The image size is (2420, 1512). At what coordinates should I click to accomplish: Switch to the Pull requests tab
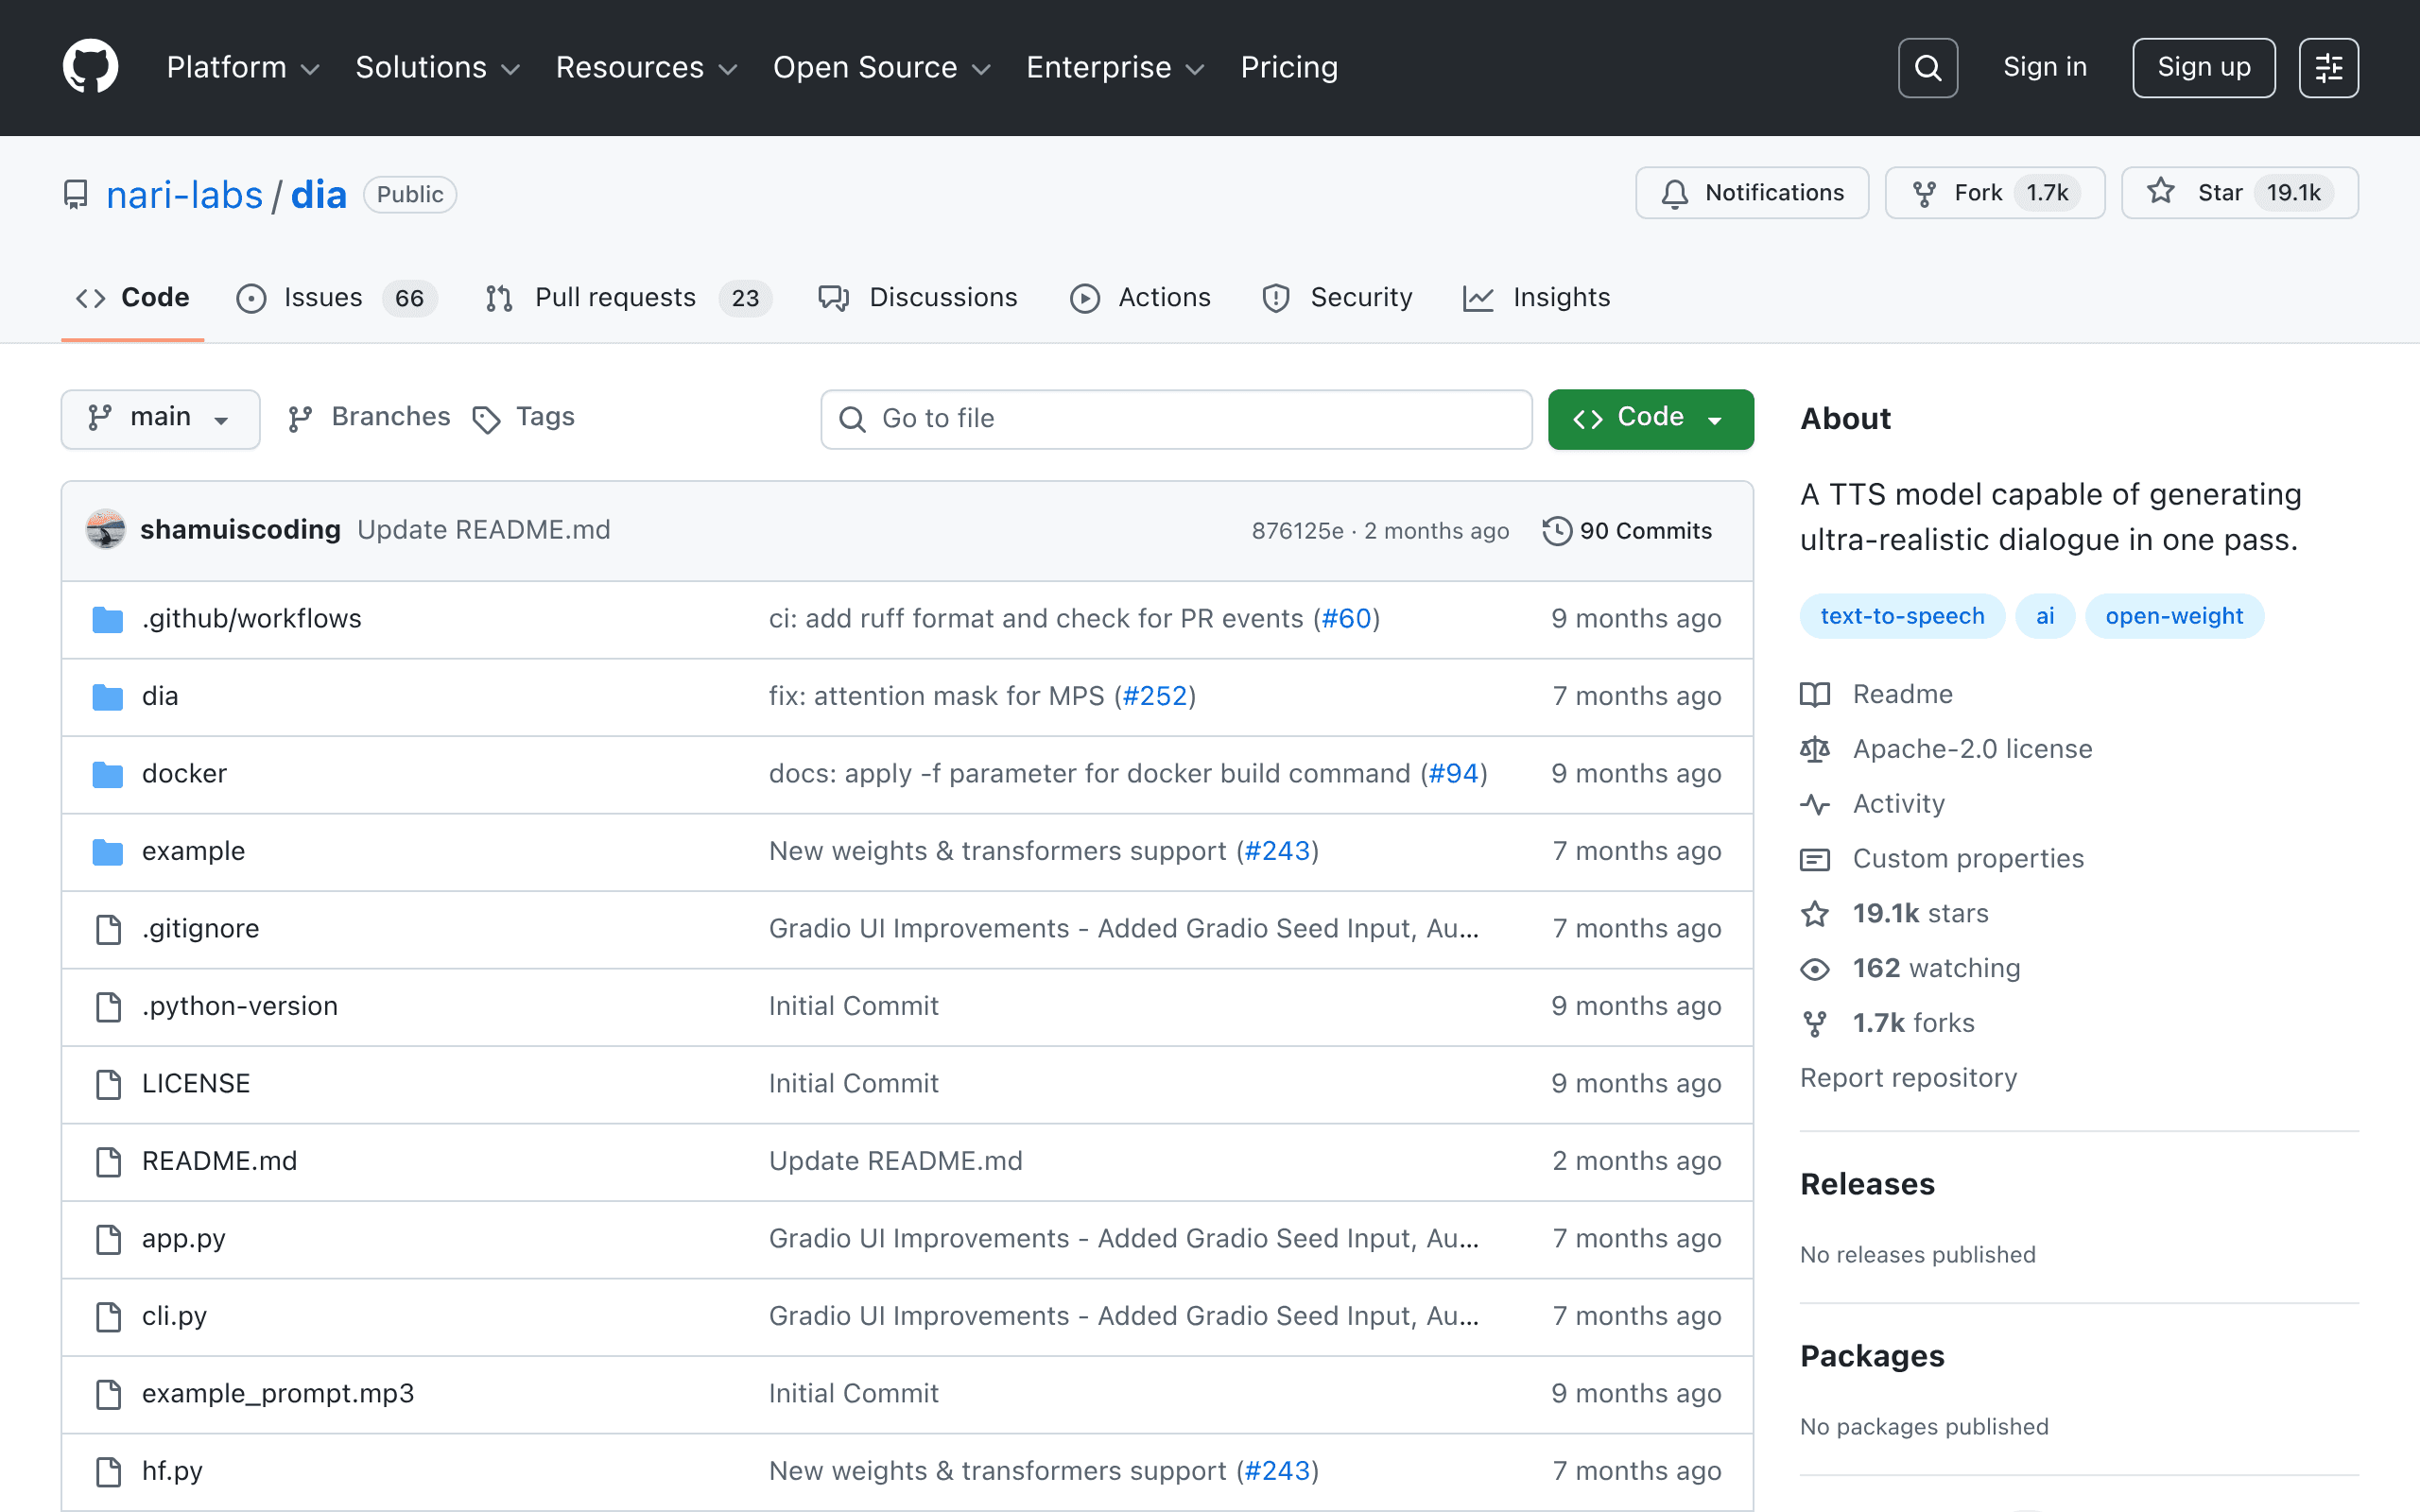click(628, 298)
